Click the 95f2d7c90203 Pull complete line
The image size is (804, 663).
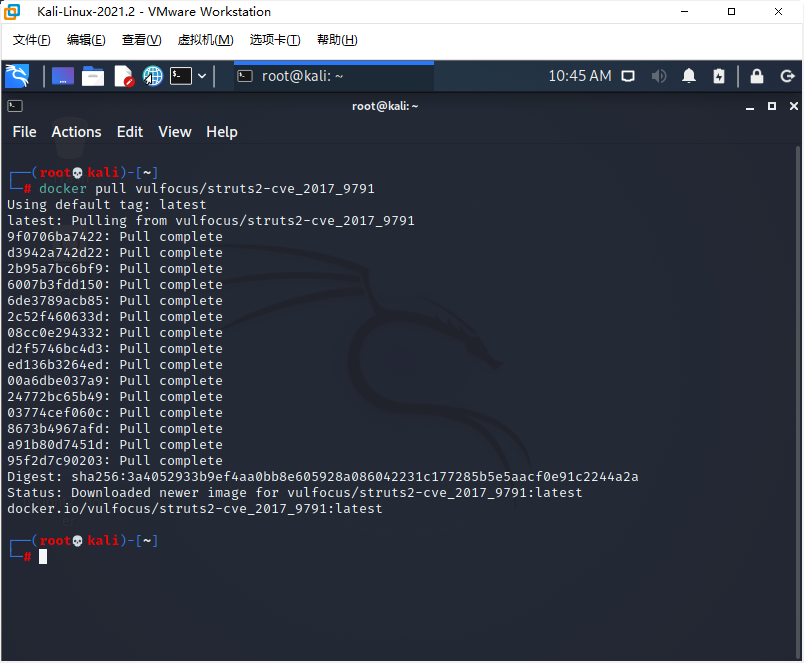point(115,460)
